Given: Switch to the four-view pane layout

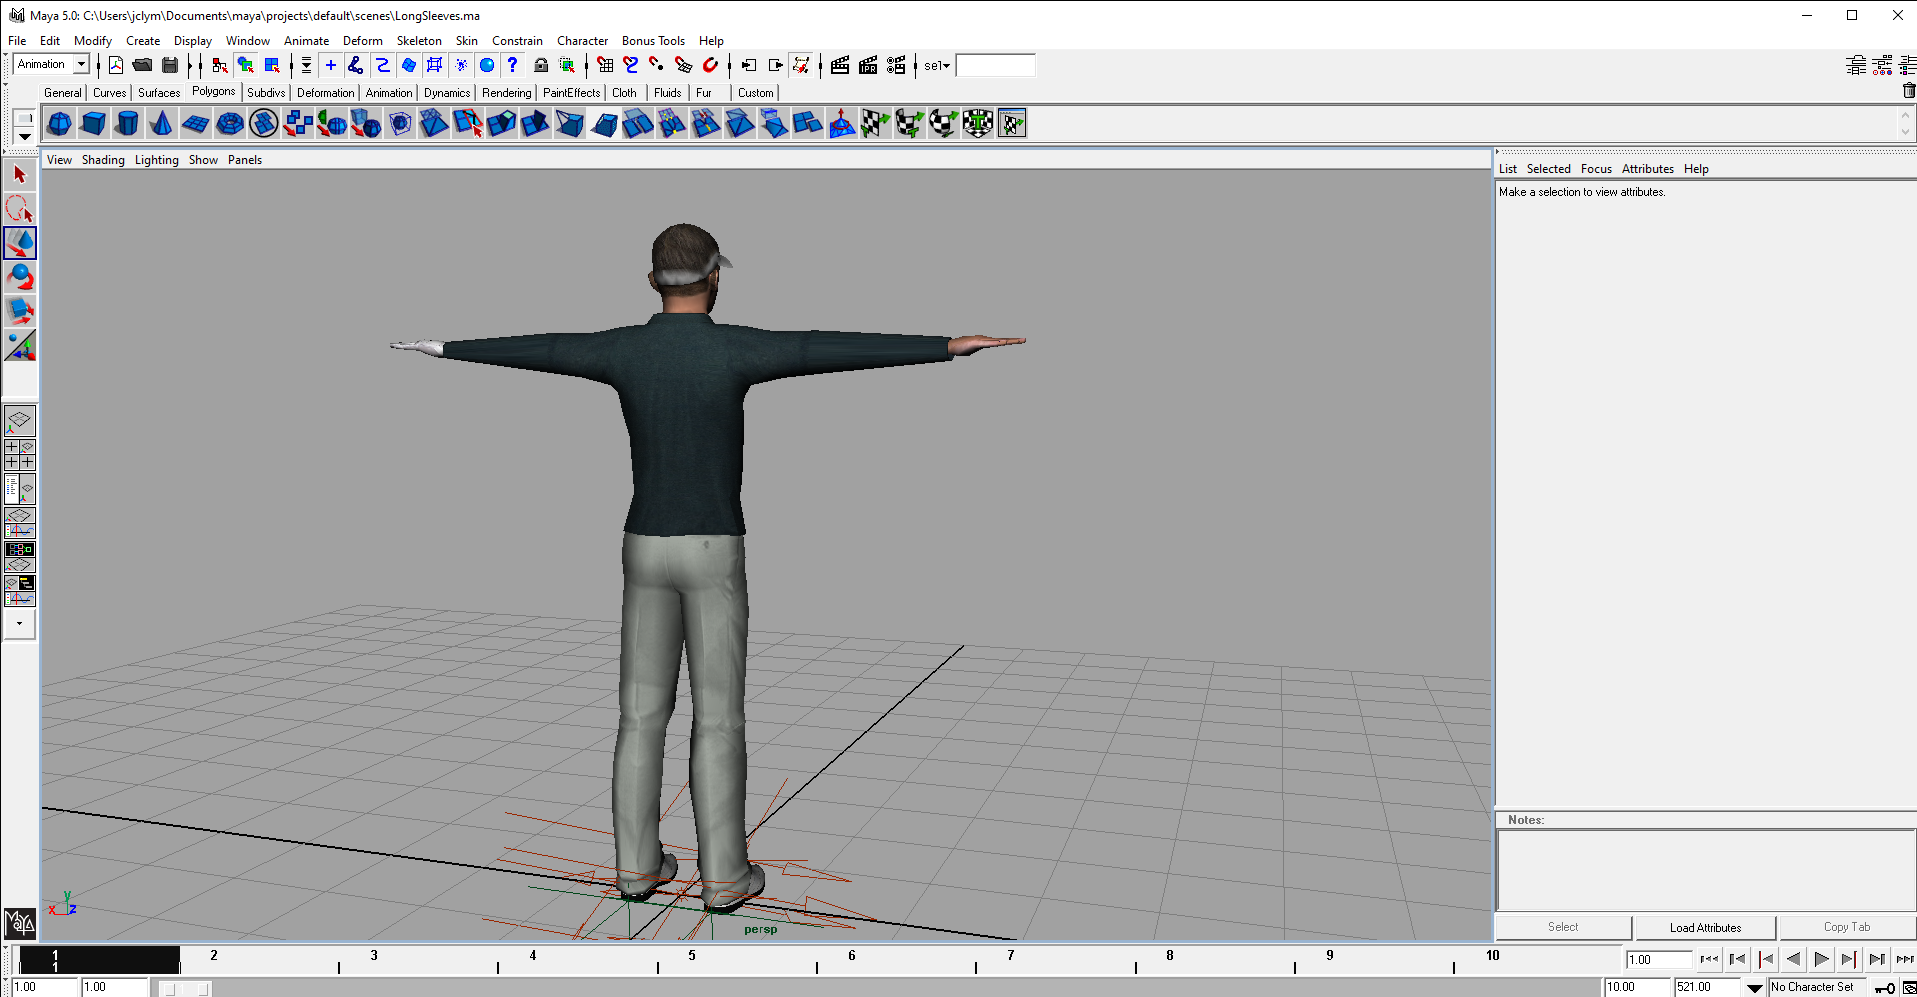Looking at the screenshot, I should click(20, 455).
